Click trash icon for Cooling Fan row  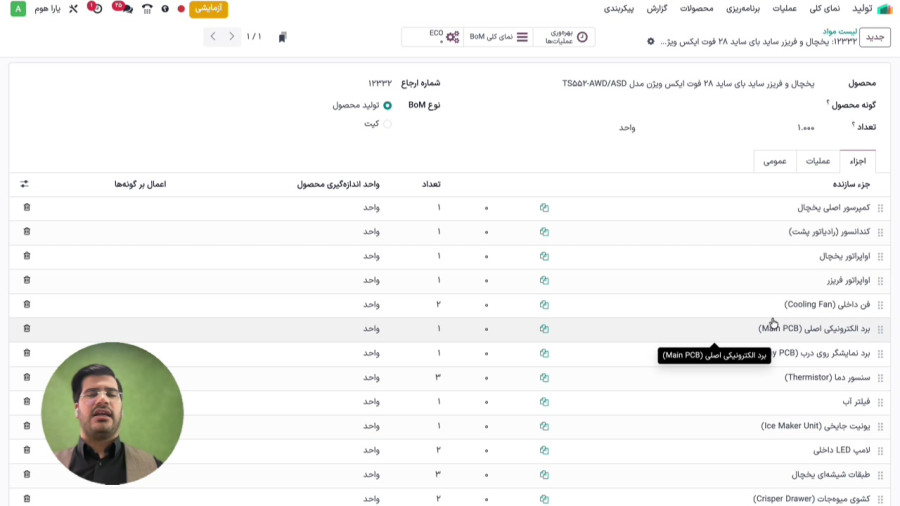26,304
